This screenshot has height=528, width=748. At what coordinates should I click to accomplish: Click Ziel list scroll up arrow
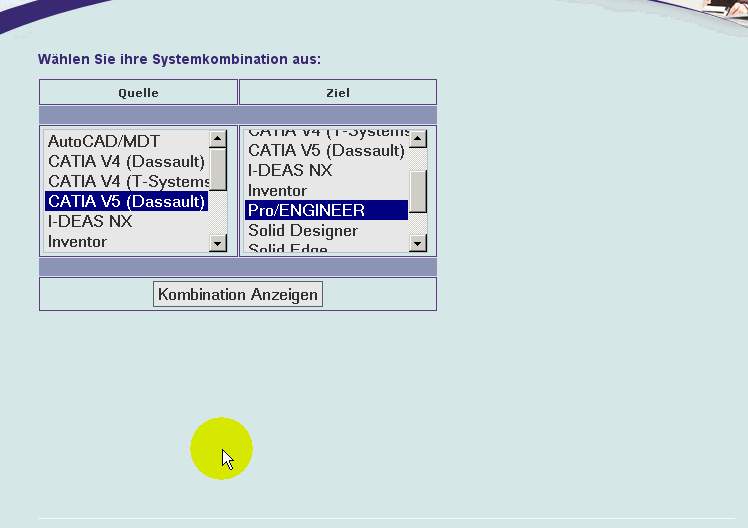point(417,139)
